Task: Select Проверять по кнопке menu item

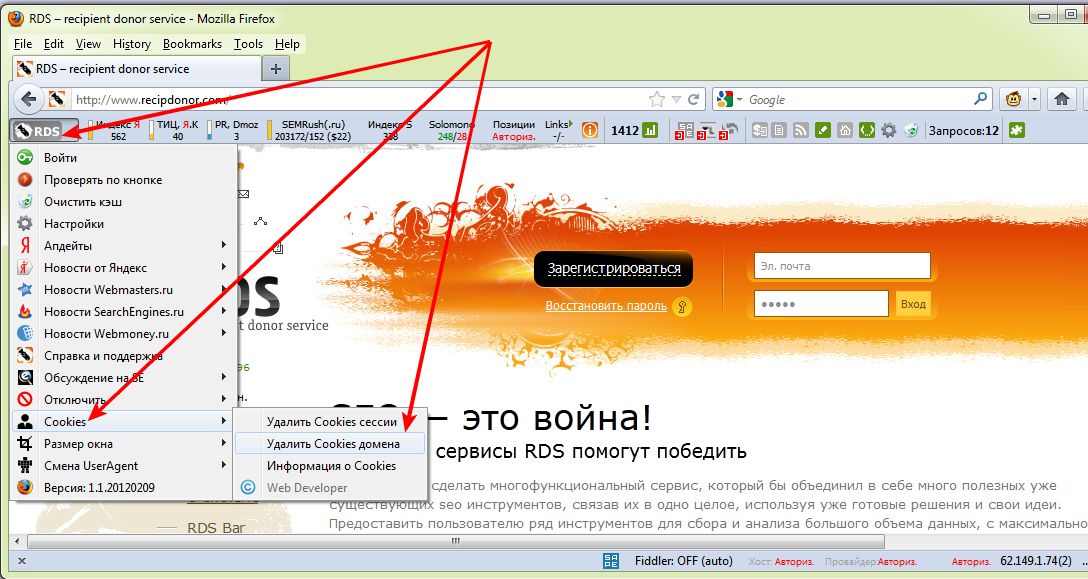Action: coord(124,180)
